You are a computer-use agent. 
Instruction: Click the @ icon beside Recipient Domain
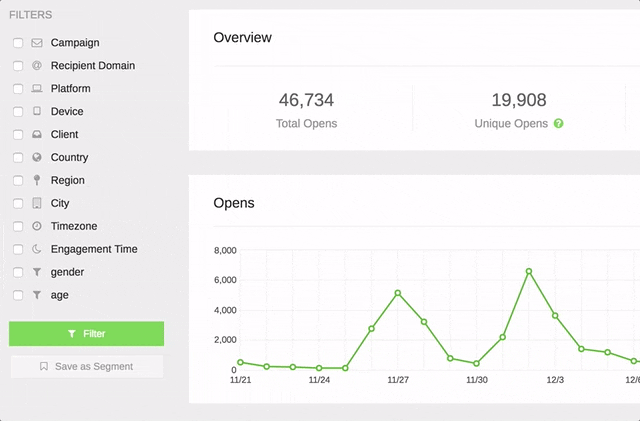37,65
